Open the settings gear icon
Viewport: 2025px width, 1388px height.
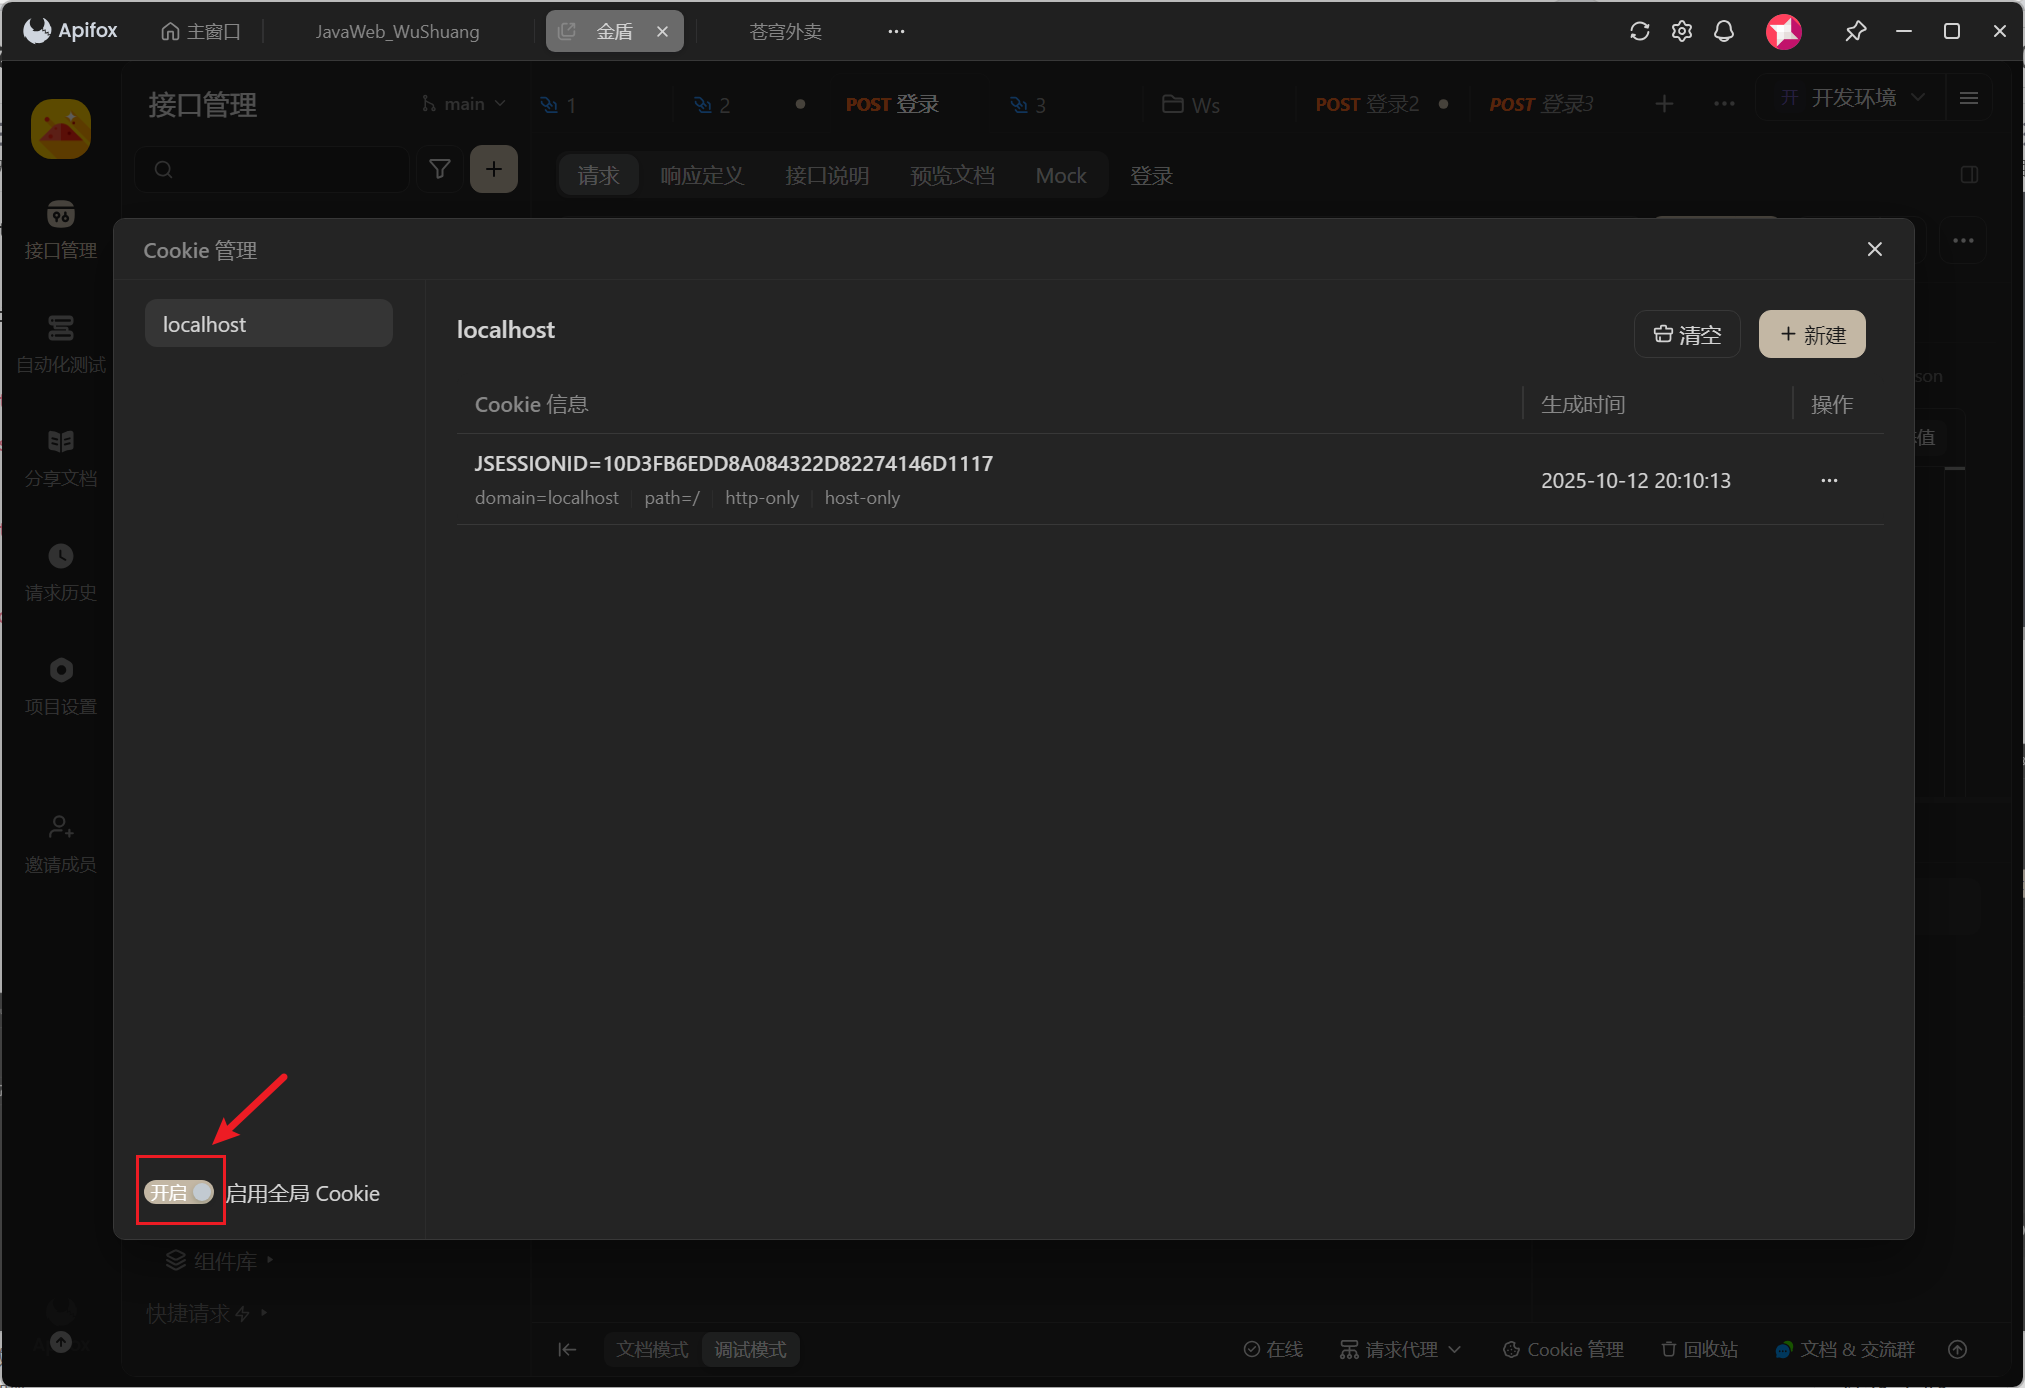point(1682,31)
